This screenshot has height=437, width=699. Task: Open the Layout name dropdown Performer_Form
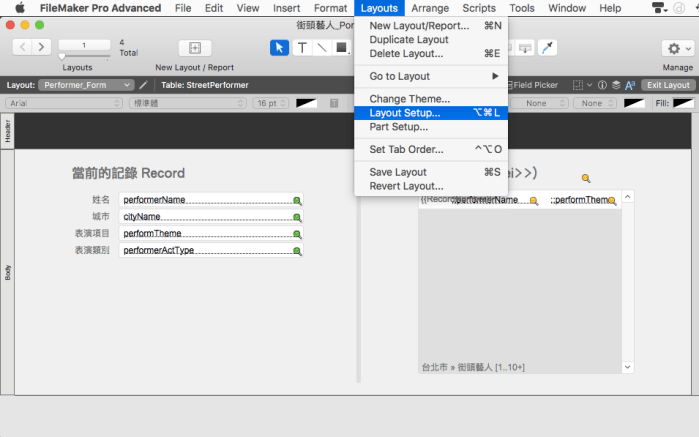86,85
